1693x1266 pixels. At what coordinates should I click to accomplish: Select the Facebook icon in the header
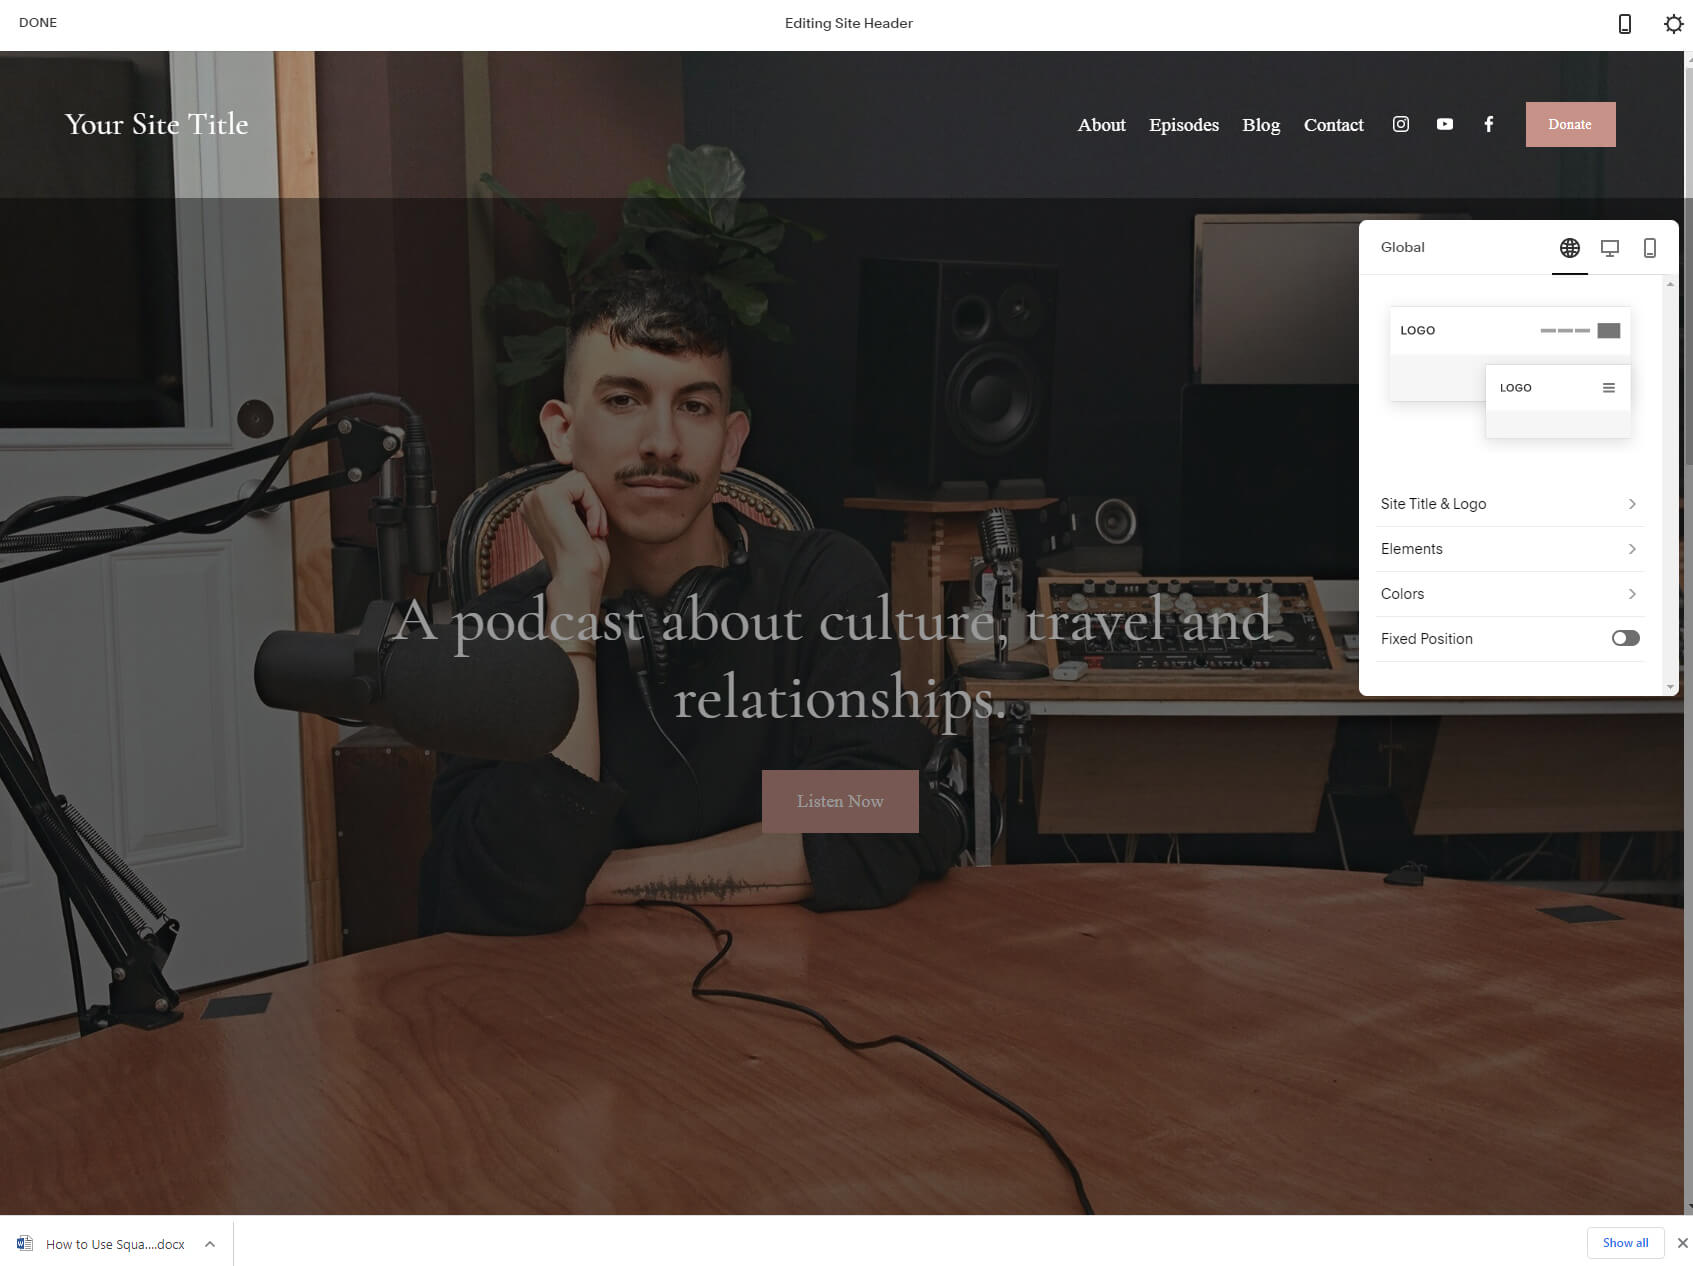(x=1489, y=124)
